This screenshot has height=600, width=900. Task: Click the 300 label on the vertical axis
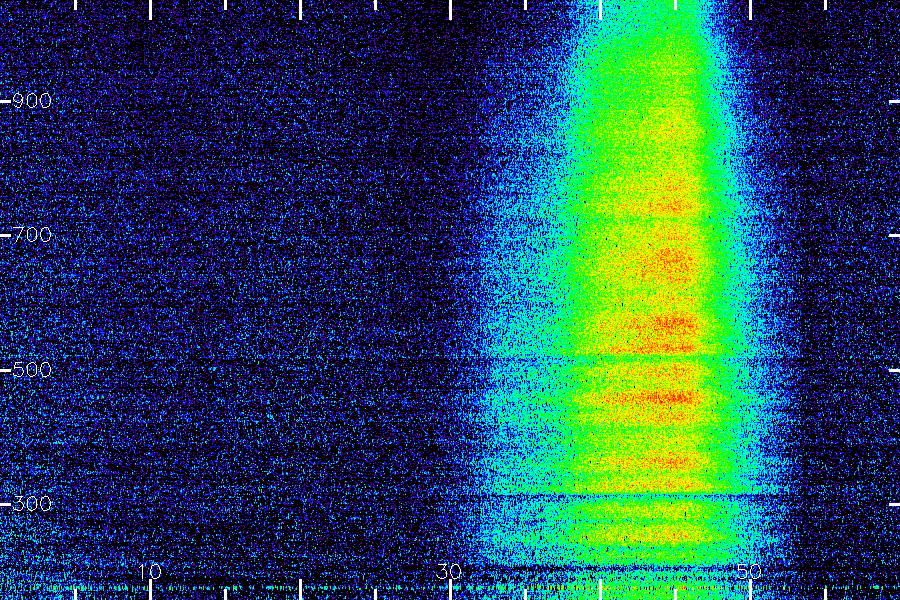coord(32,504)
